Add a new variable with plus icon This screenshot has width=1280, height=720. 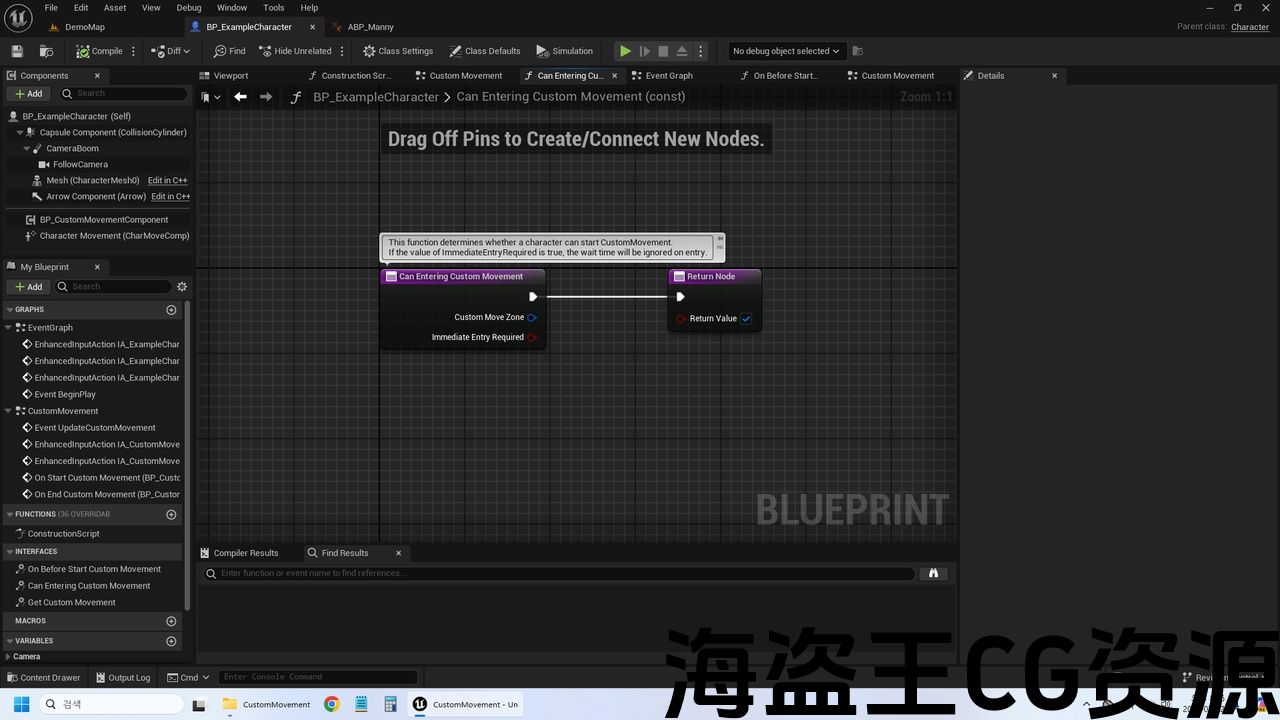(x=171, y=641)
